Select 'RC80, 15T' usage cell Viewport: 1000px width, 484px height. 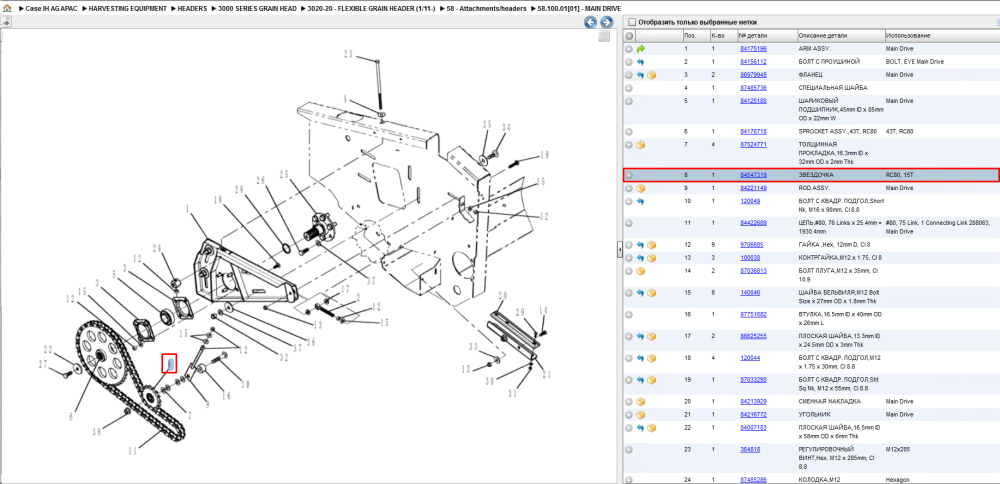click(899, 175)
